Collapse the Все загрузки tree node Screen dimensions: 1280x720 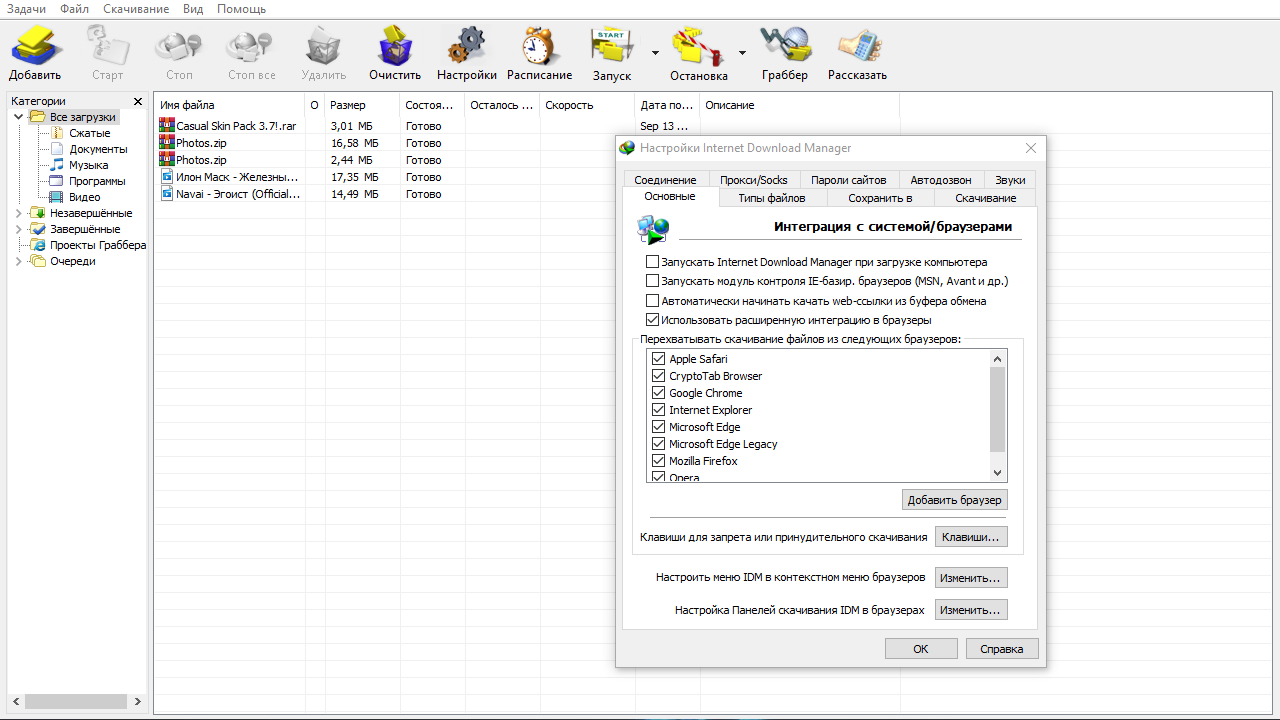[x=18, y=117]
